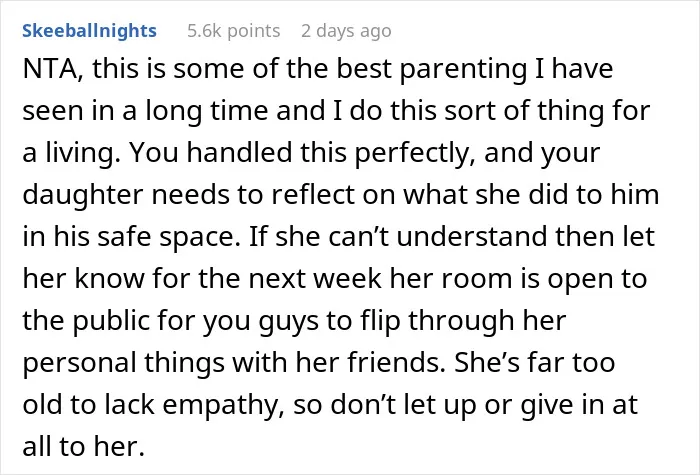Click the word "understand" in fifth line
The image size is (700, 475).
(471, 237)
